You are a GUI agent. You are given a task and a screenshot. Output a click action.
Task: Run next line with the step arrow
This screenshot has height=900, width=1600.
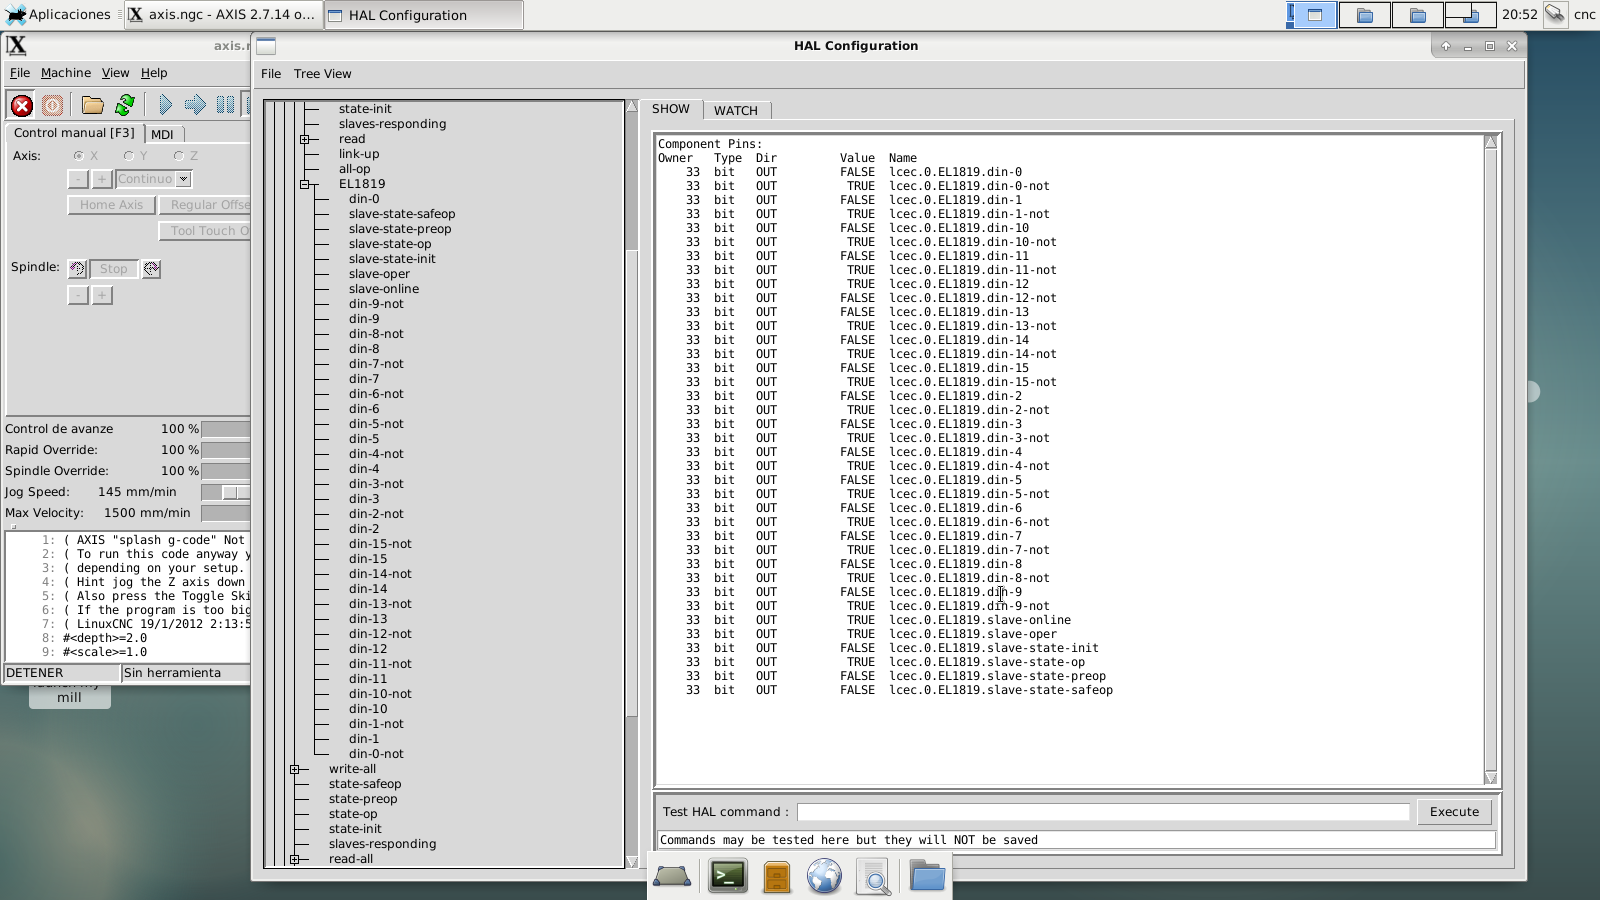coord(195,105)
